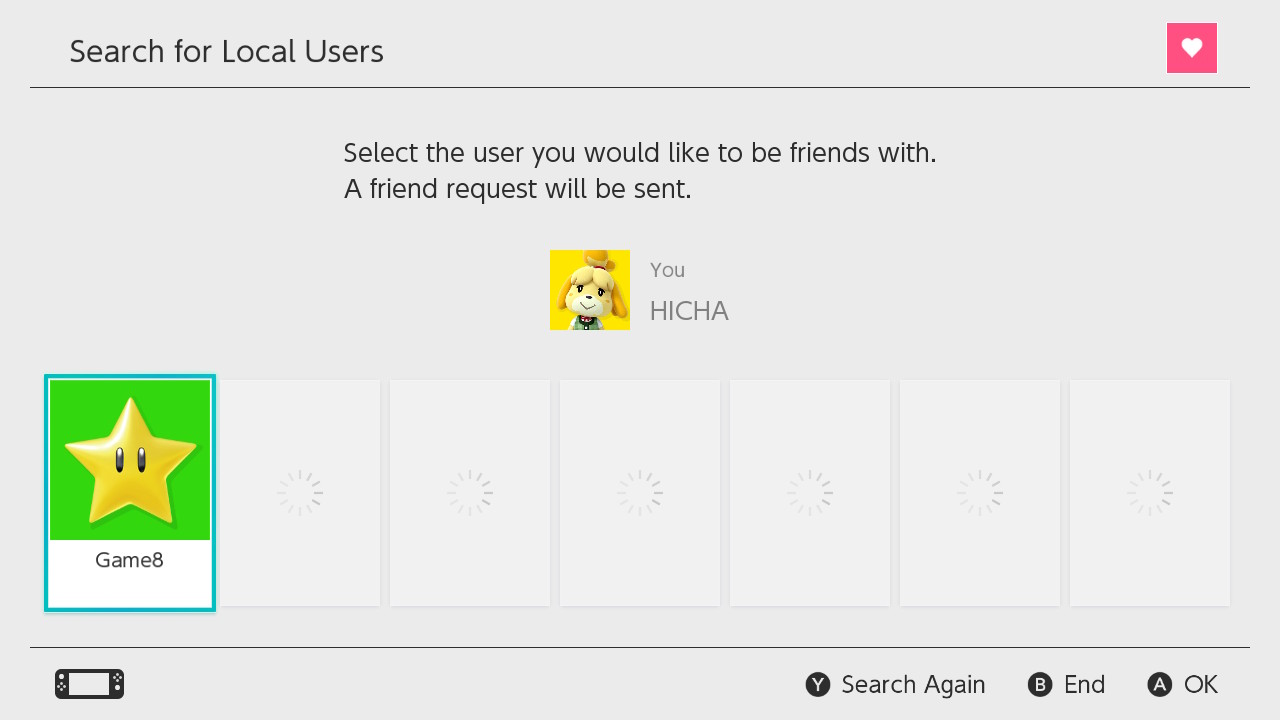This screenshot has height=720, width=1280.
Task: Confirm with OK
Action: [1182, 684]
